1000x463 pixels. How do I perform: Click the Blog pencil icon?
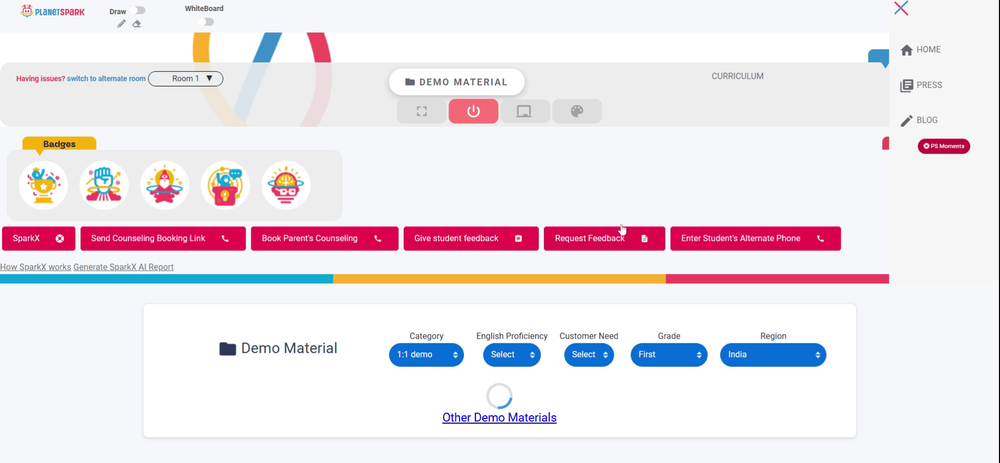(906, 121)
